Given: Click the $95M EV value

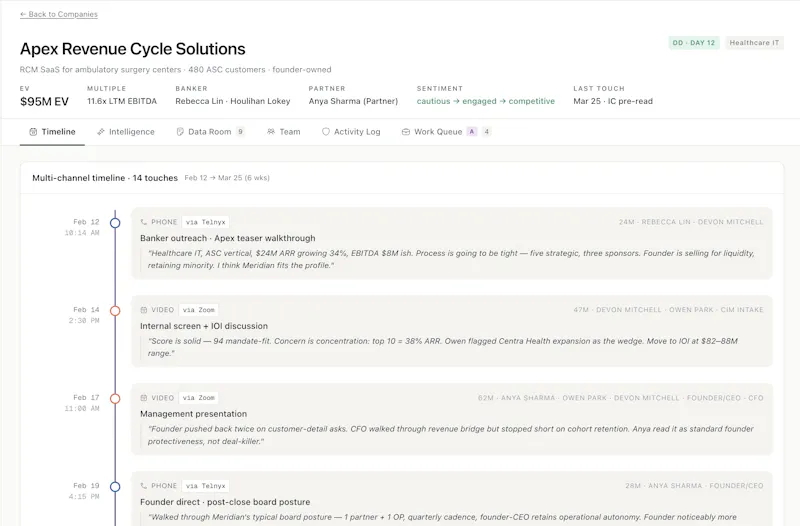Looking at the screenshot, I should [x=44, y=102].
